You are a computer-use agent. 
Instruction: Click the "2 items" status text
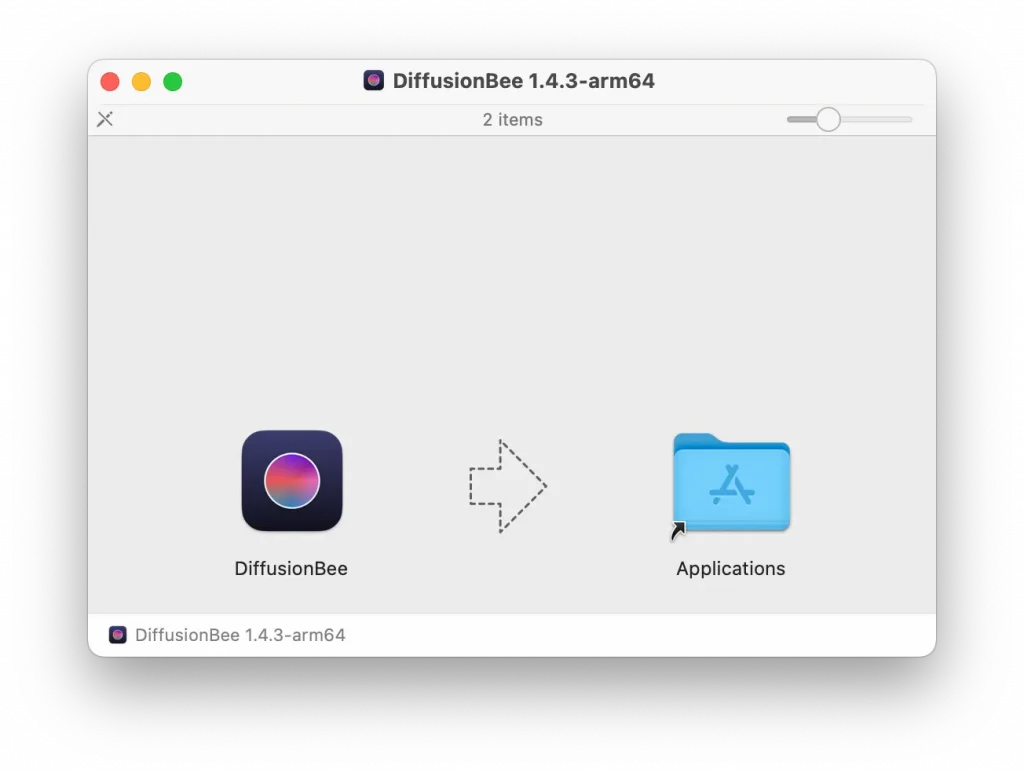pos(512,120)
